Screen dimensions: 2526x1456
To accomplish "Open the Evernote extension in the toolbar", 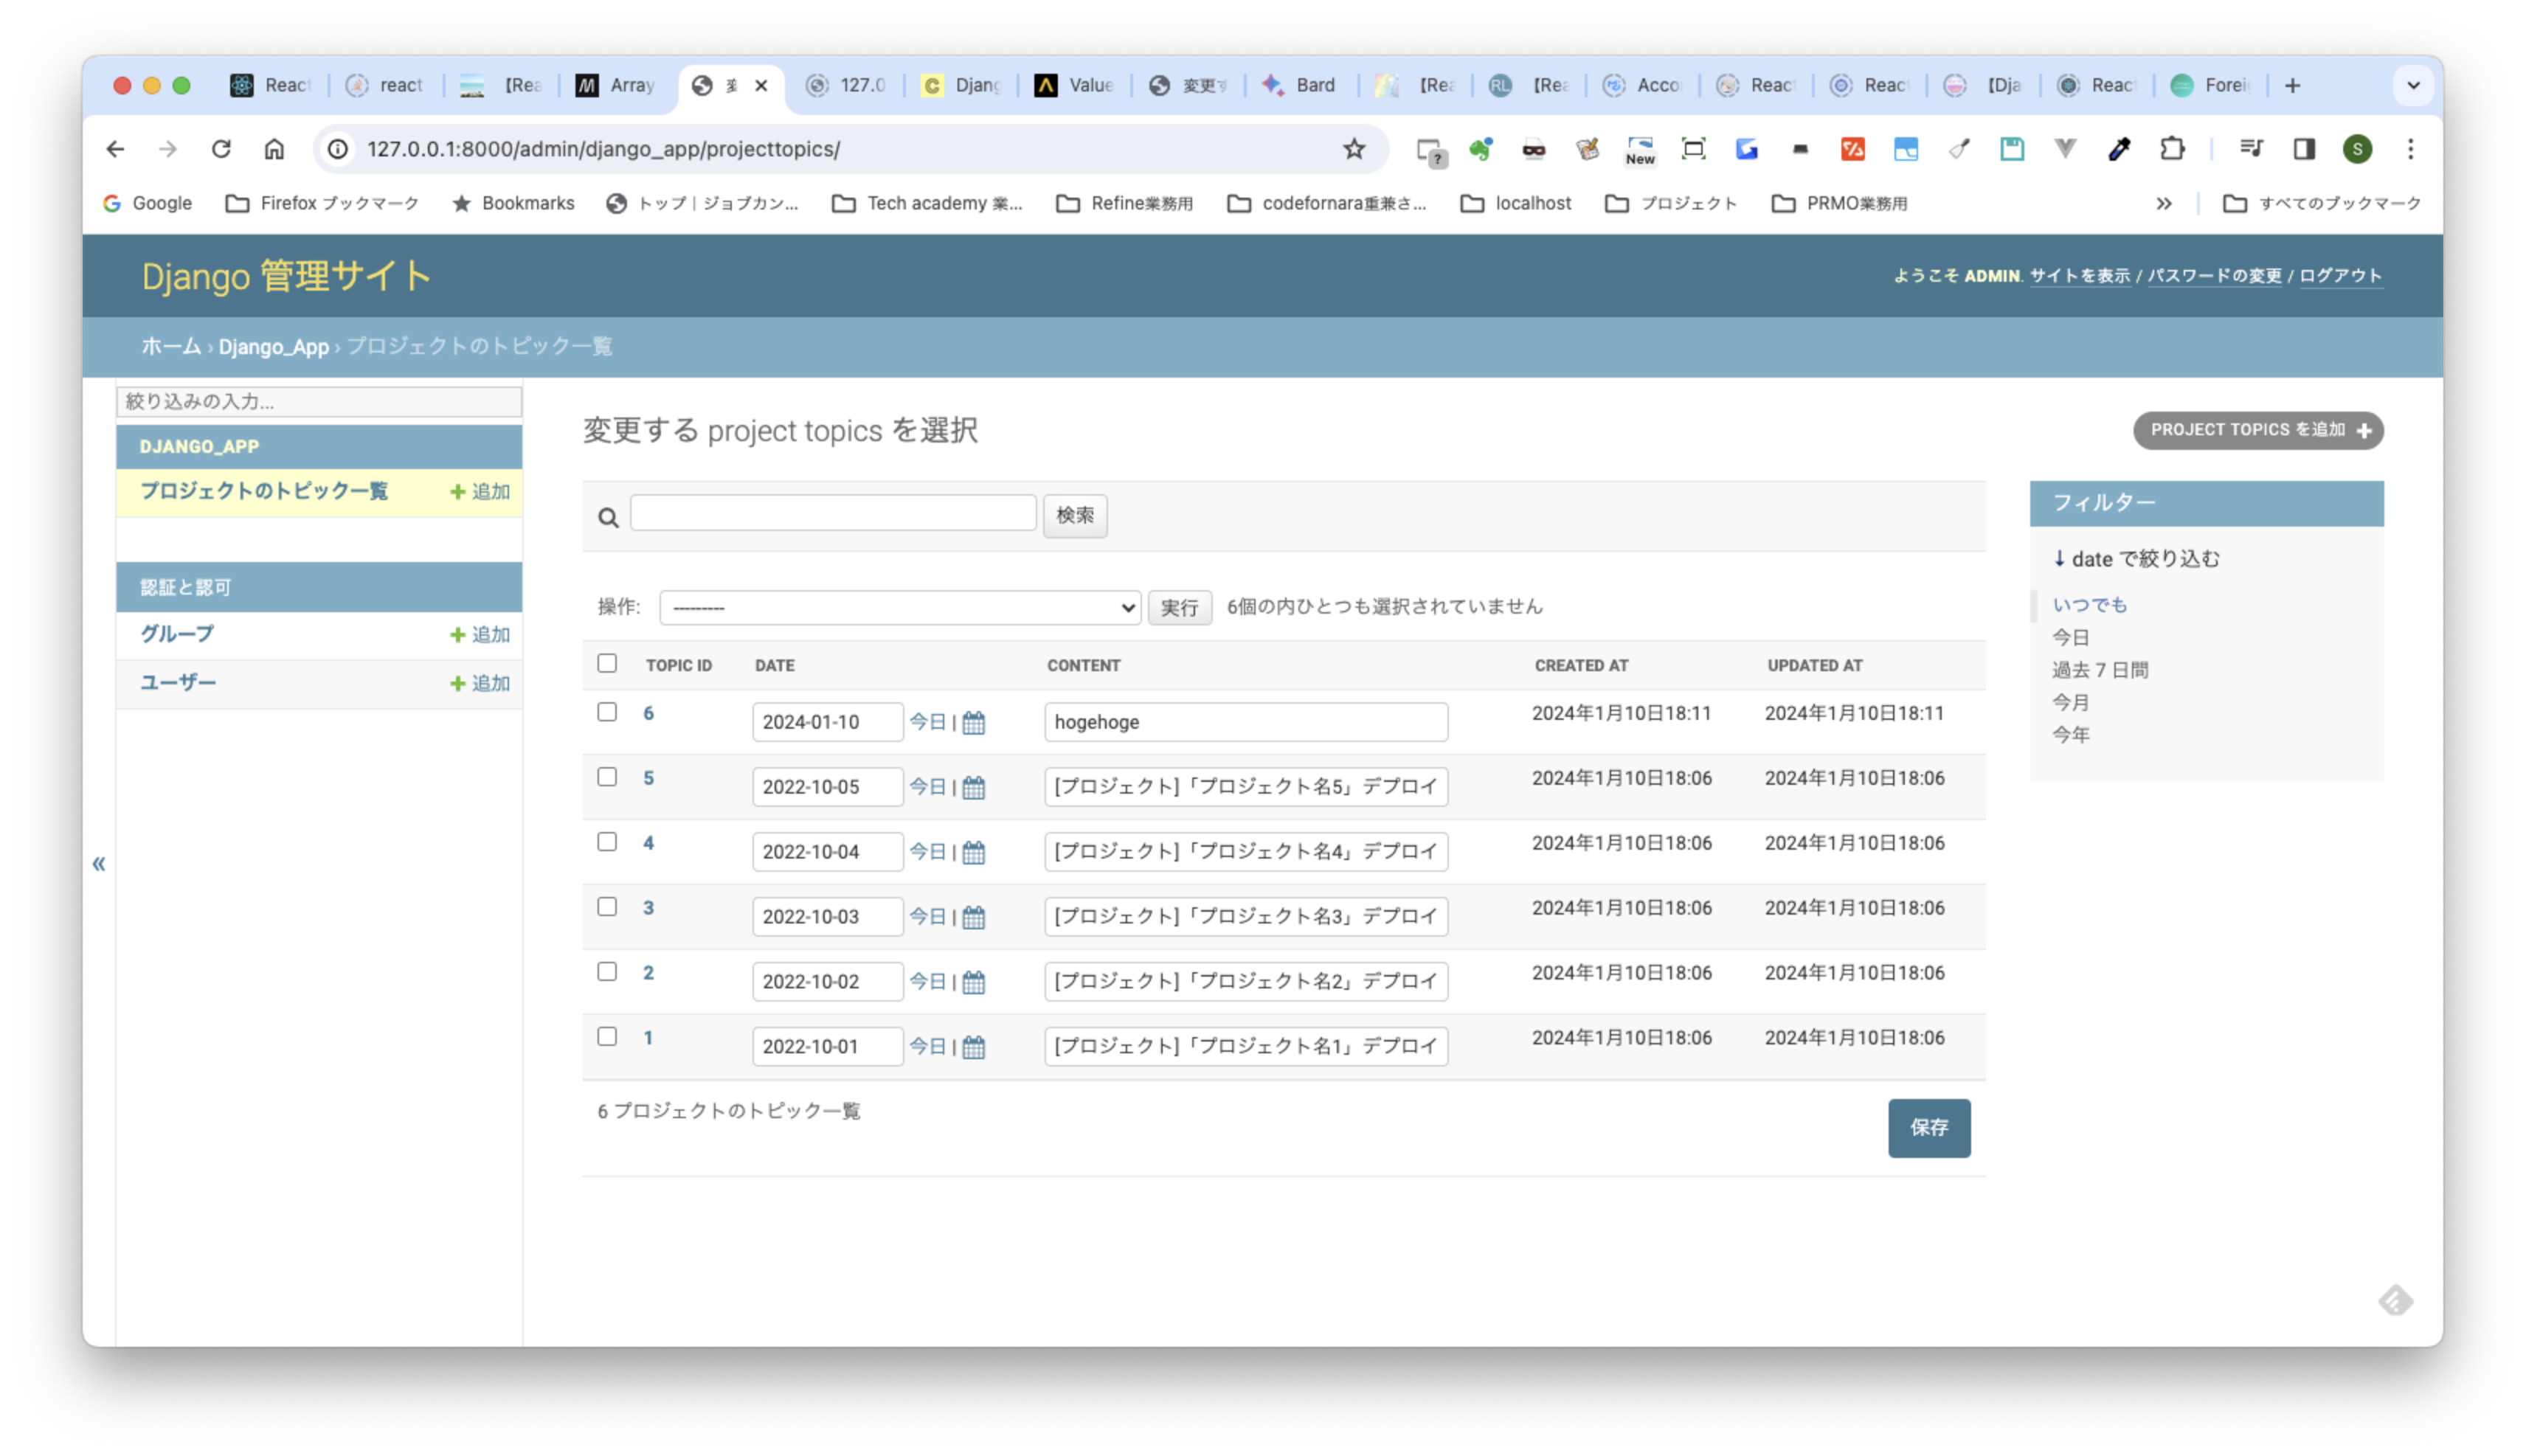I will (x=1481, y=148).
